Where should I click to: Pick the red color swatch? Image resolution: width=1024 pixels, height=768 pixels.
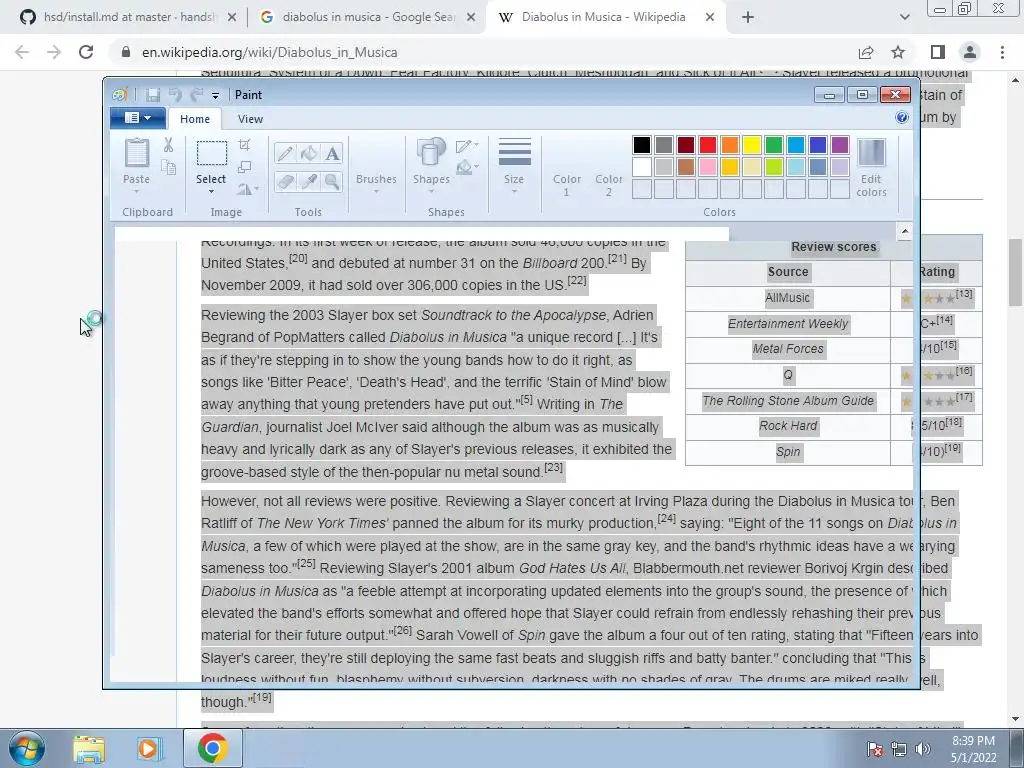(707, 145)
